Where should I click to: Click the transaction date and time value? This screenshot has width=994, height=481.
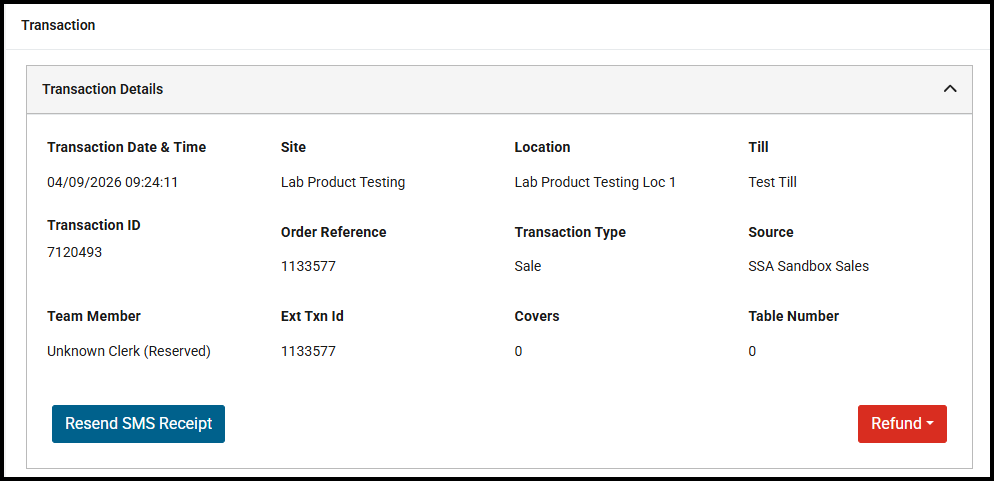point(112,182)
